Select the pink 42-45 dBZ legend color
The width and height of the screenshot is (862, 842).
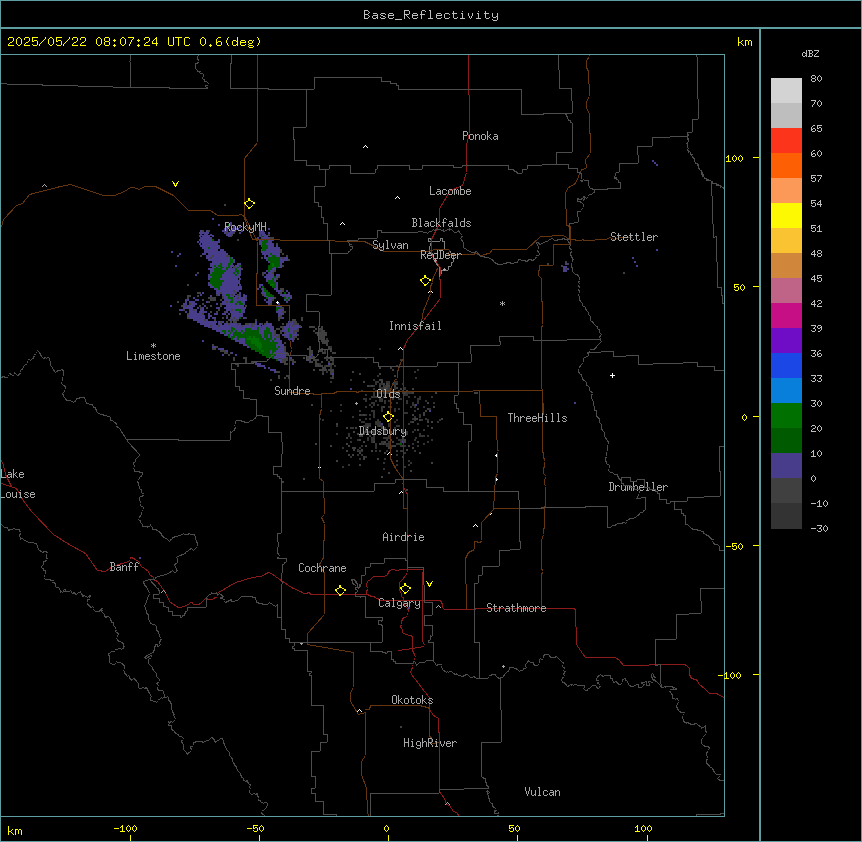(786, 290)
